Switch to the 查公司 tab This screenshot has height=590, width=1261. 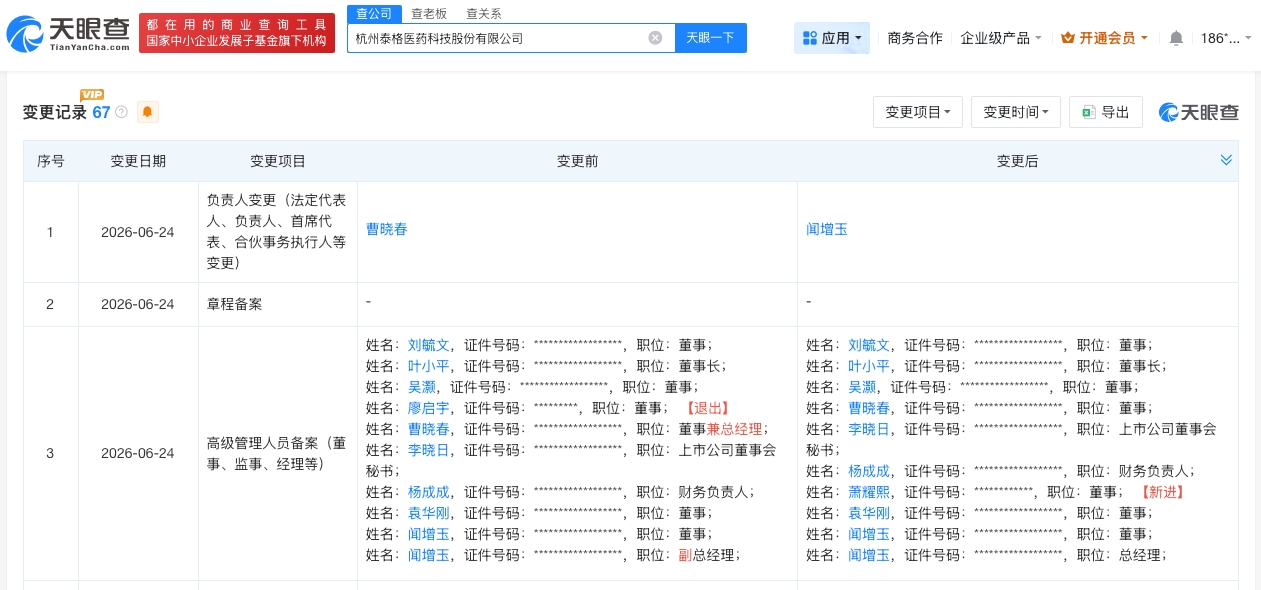click(x=373, y=13)
